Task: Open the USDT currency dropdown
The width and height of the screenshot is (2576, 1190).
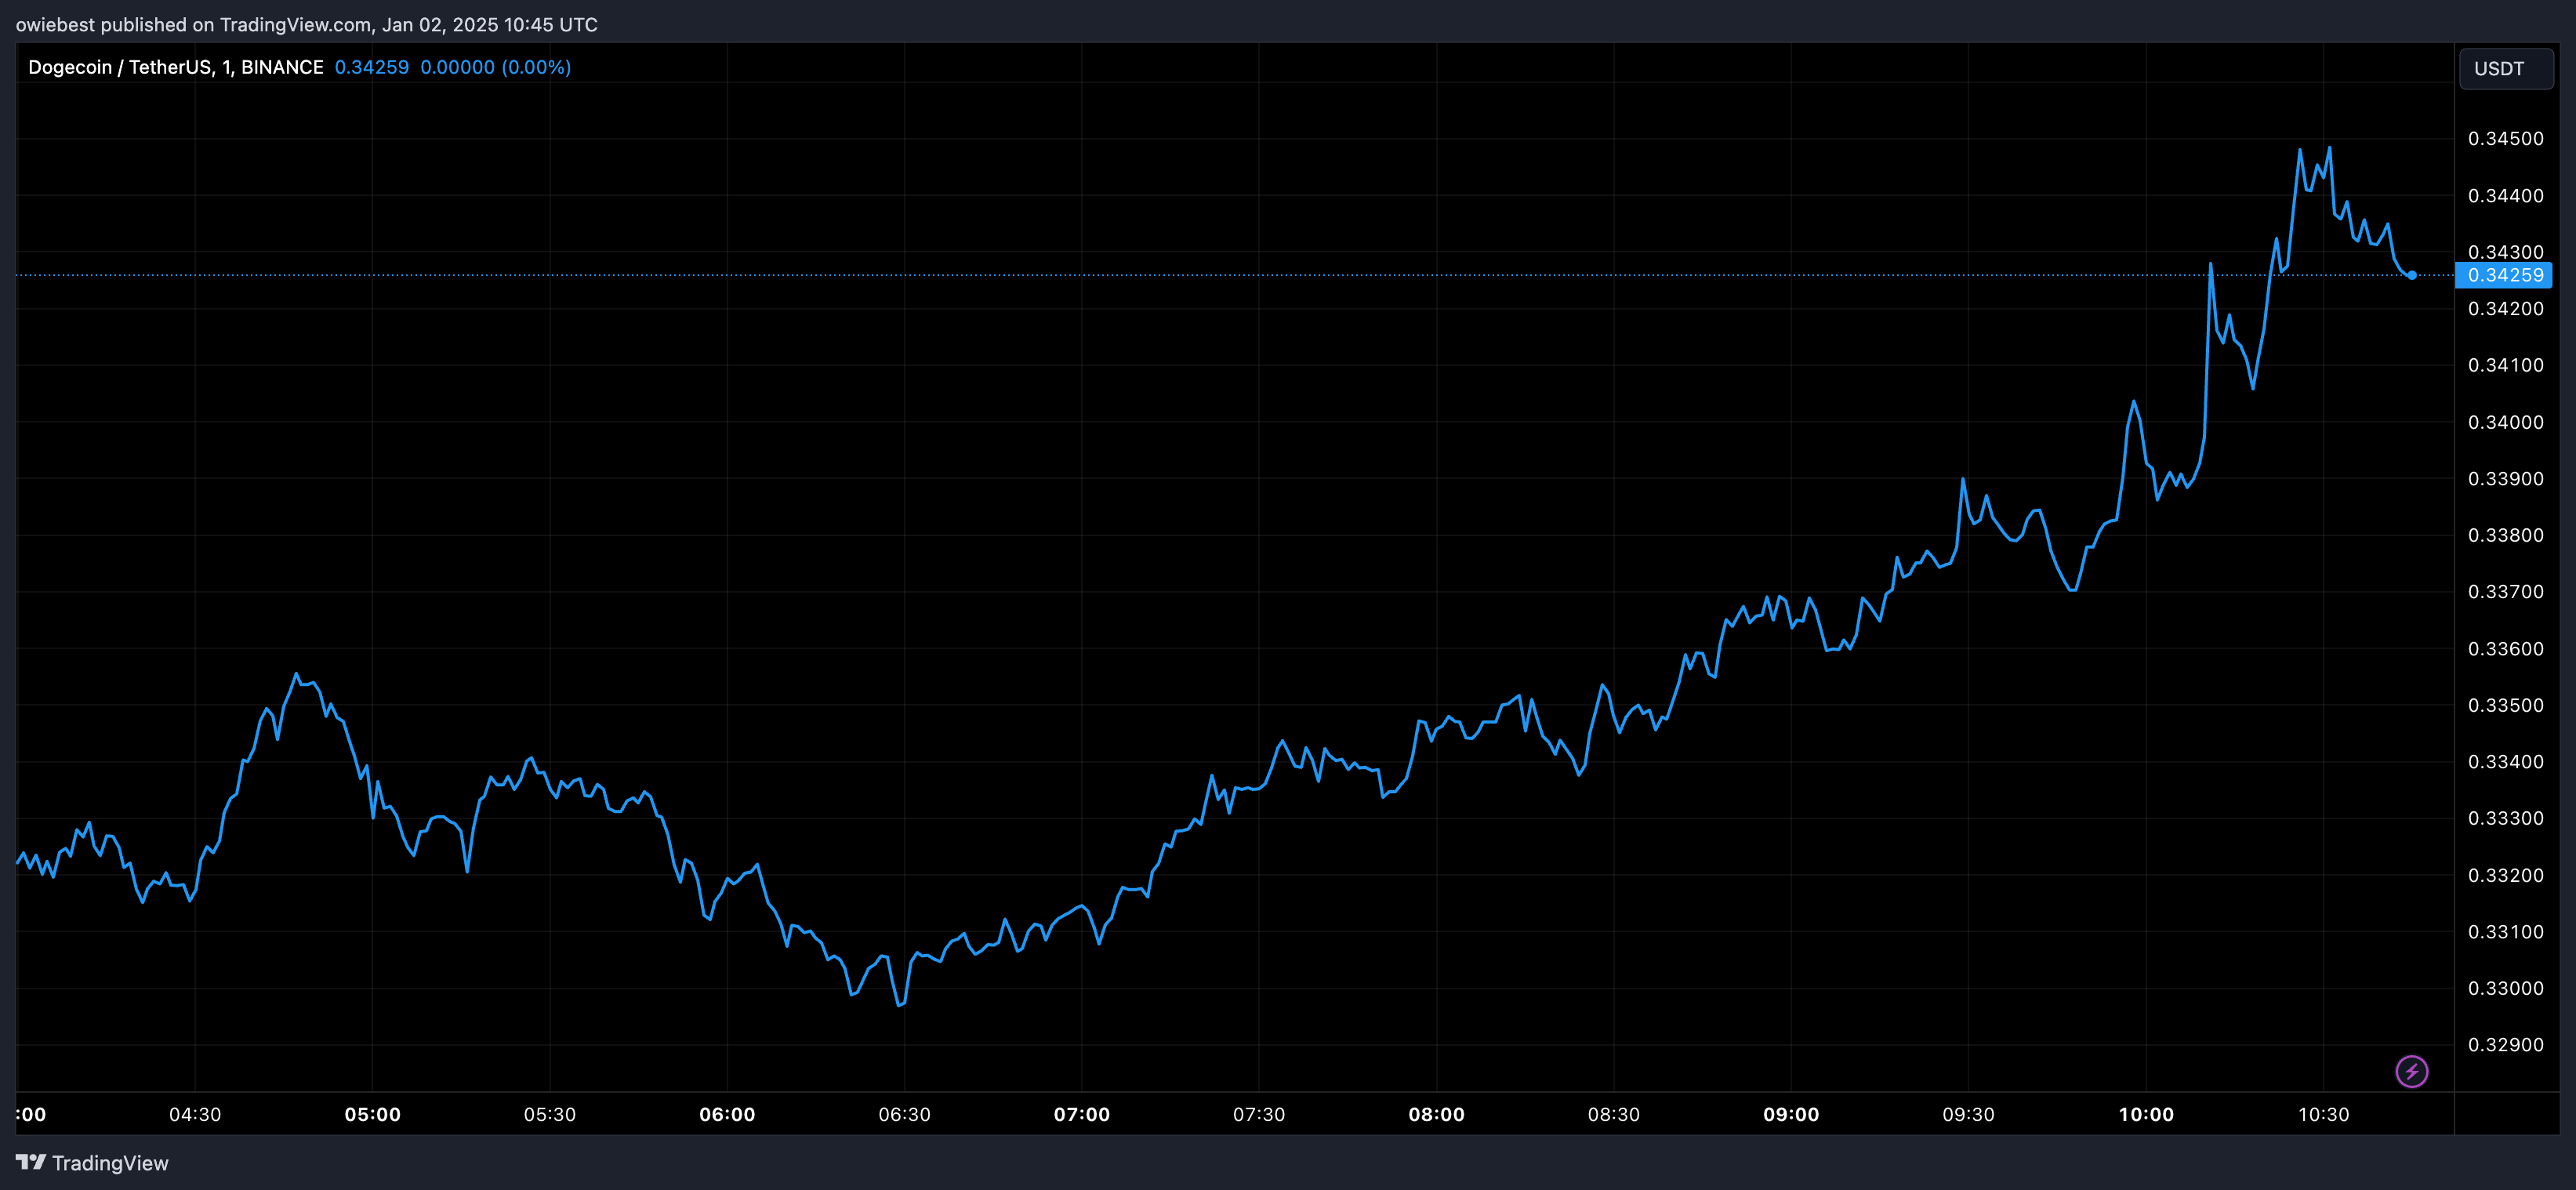Action: point(2506,69)
